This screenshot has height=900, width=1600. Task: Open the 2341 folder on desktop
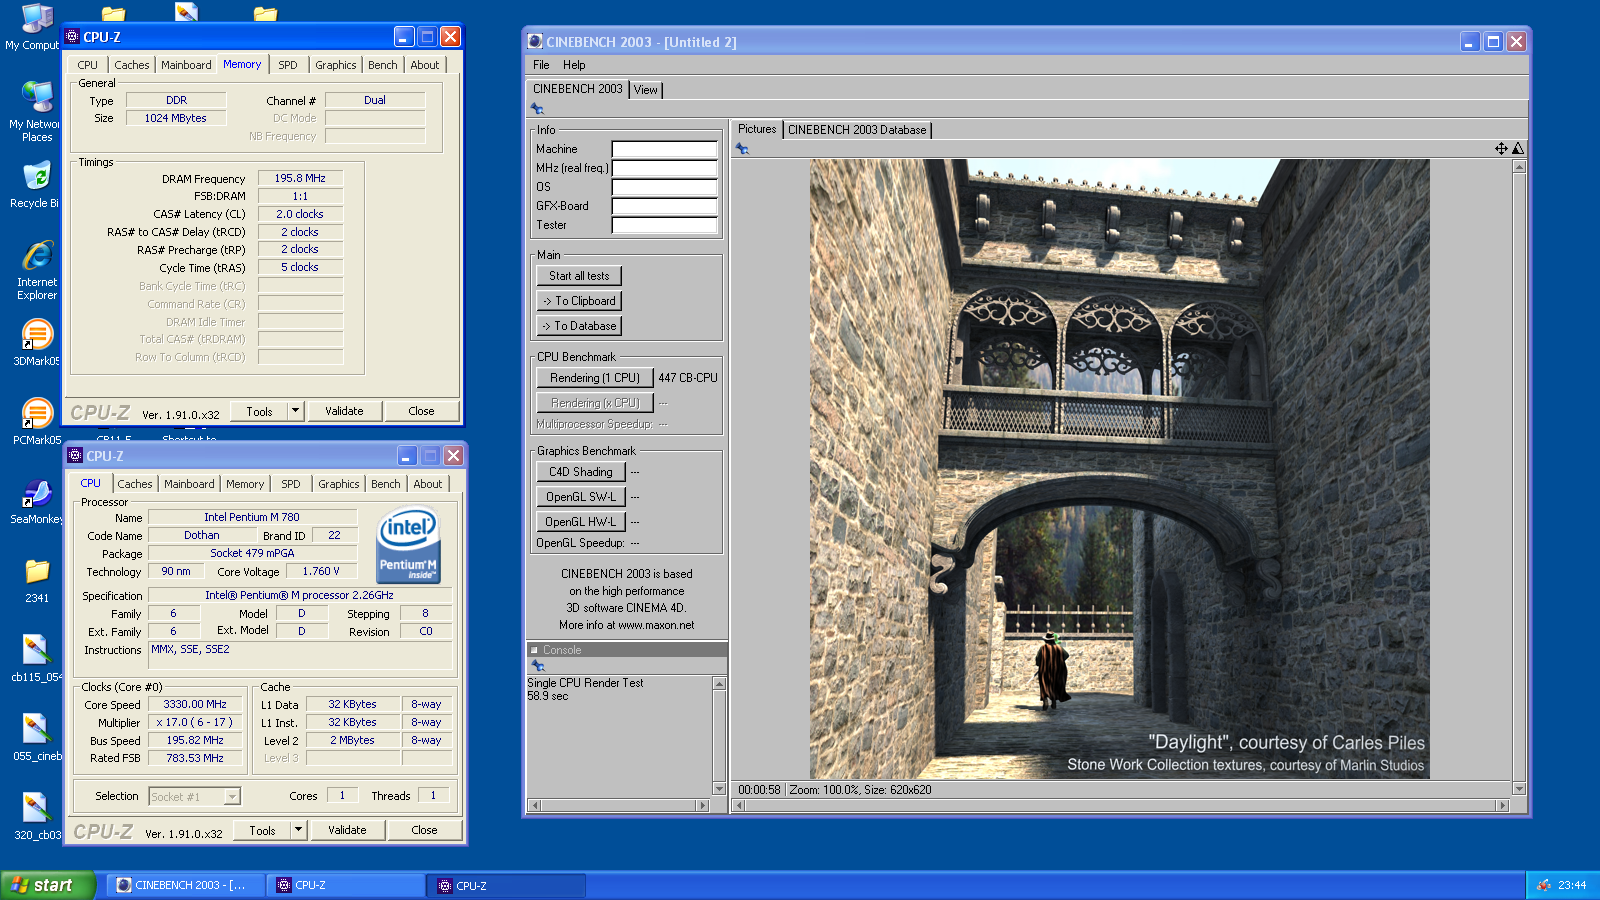pos(37,572)
